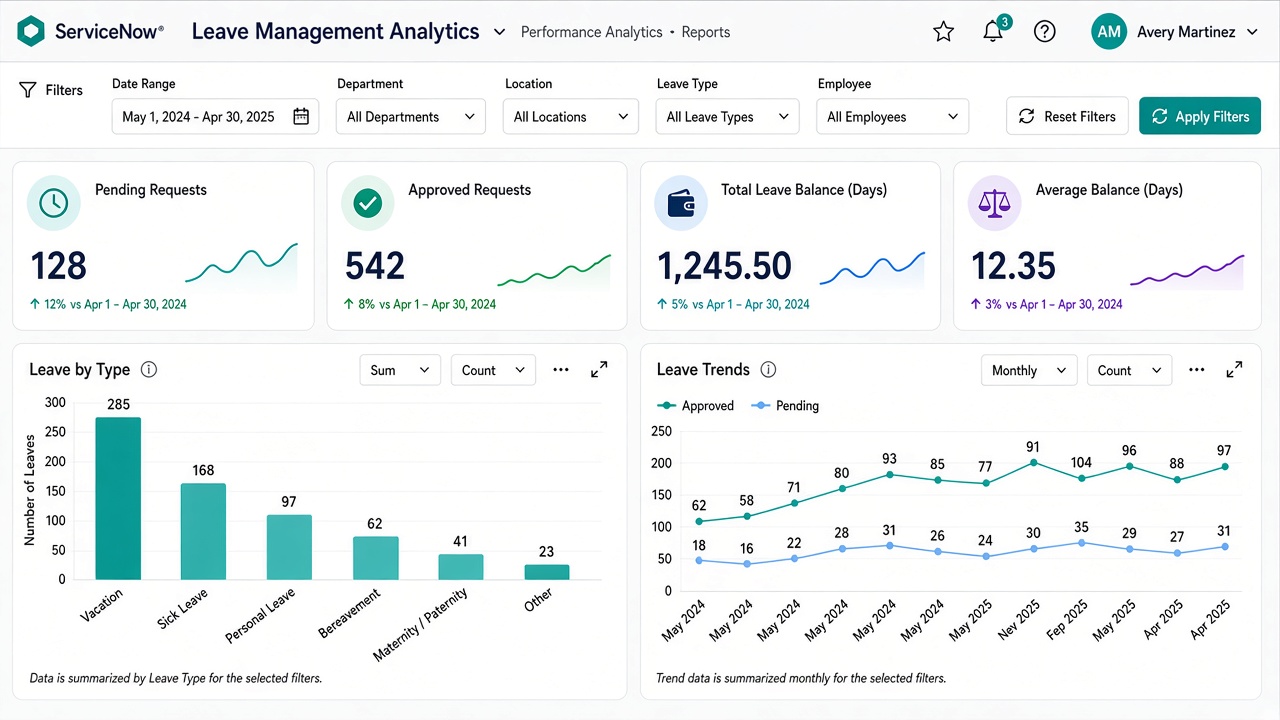Click the Sick Leave bar in chart
This screenshot has width=1280, height=720.
point(204,531)
